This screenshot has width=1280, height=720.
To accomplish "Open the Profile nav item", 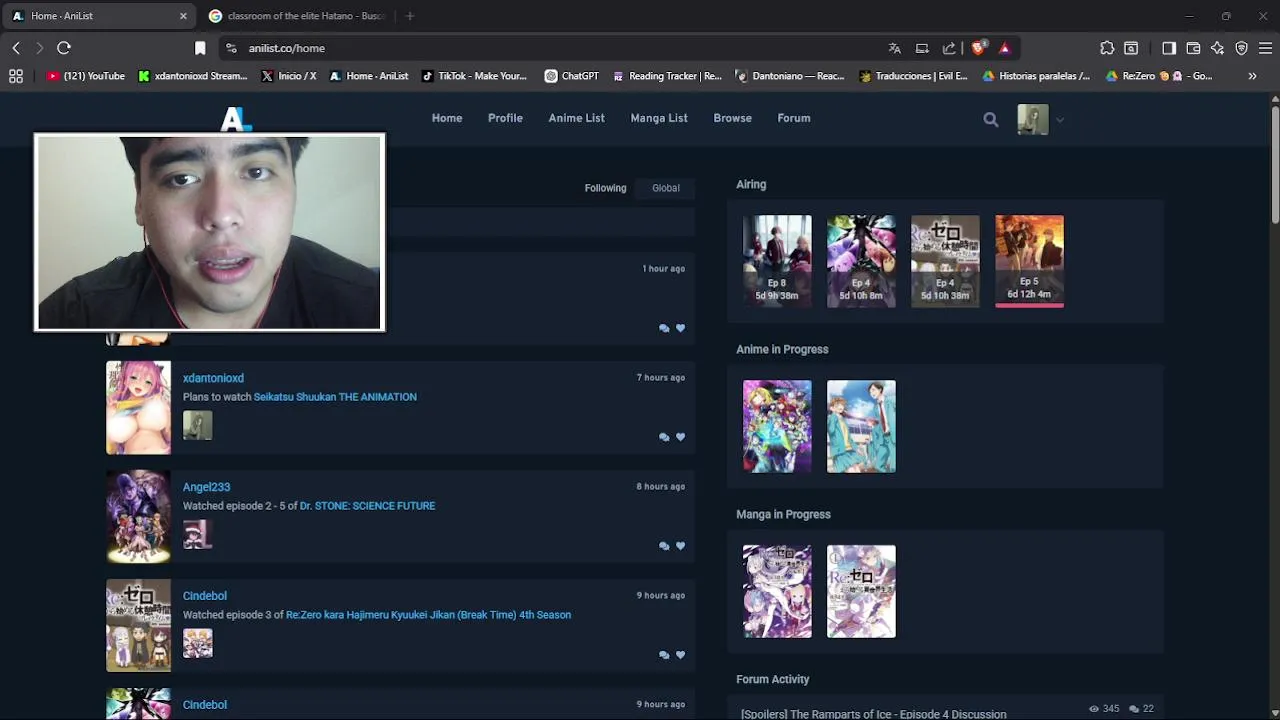I will pyautogui.click(x=505, y=118).
